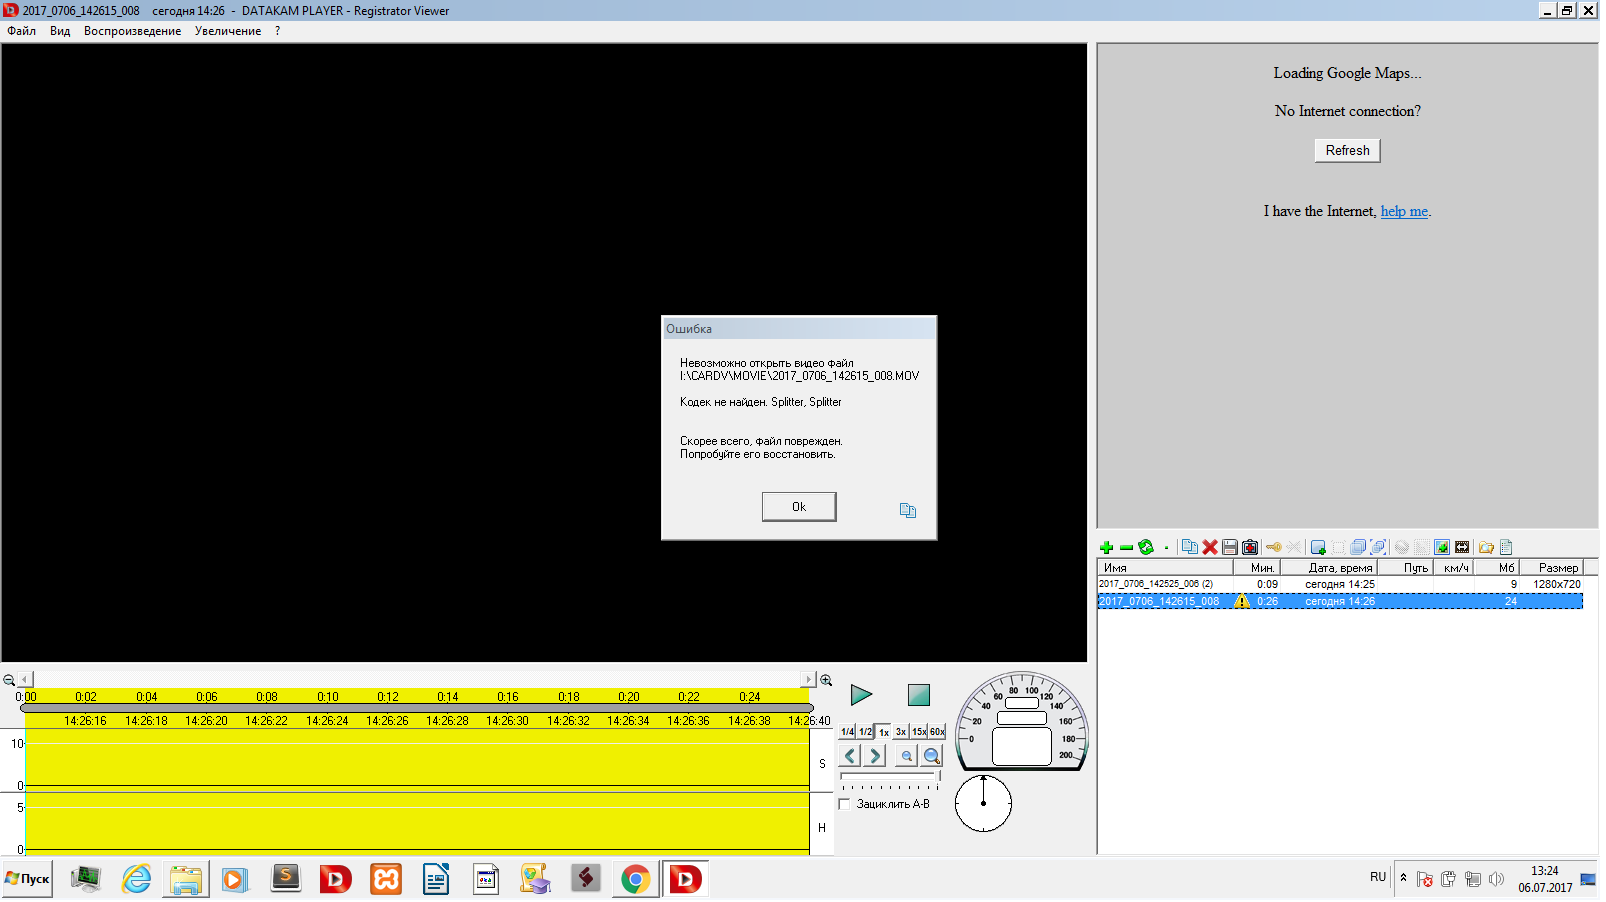
Task: Enable the Зациклить A-B checkbox
Action: click(x=845, y=804)
